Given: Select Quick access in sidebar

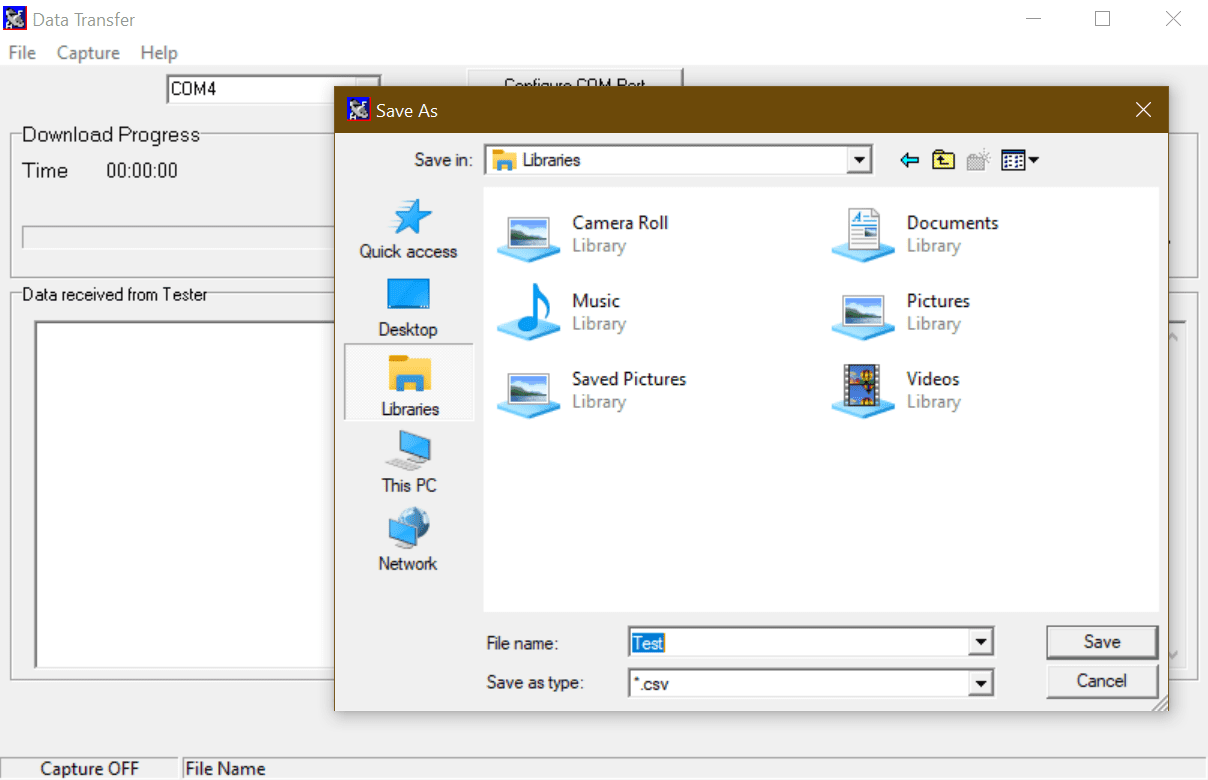Looking at the screenshot, I should pyautogui.click(x=408, y=229).
